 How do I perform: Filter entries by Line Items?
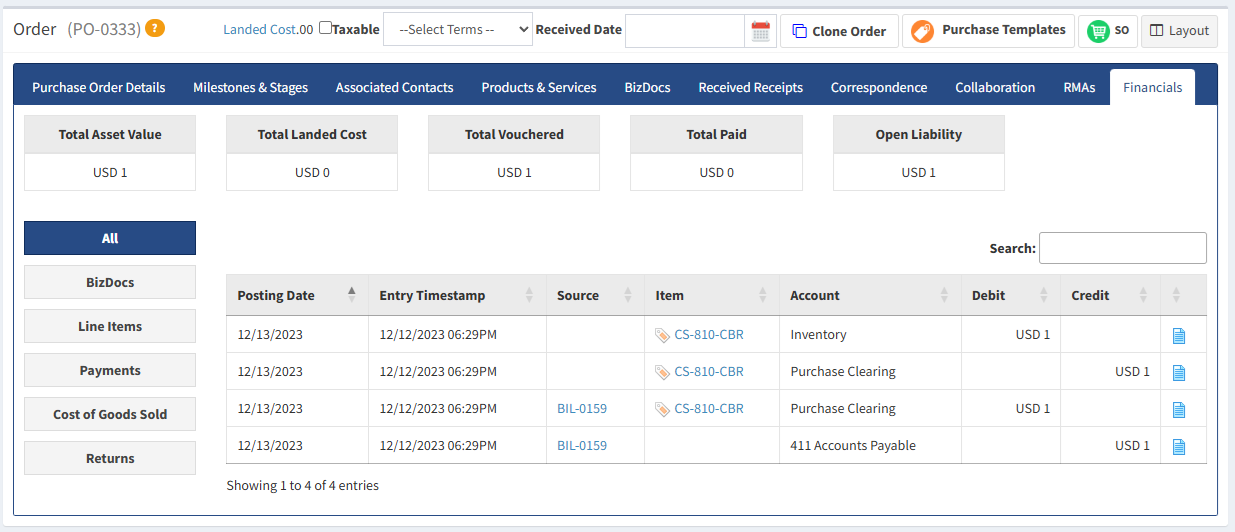(110, 326)
